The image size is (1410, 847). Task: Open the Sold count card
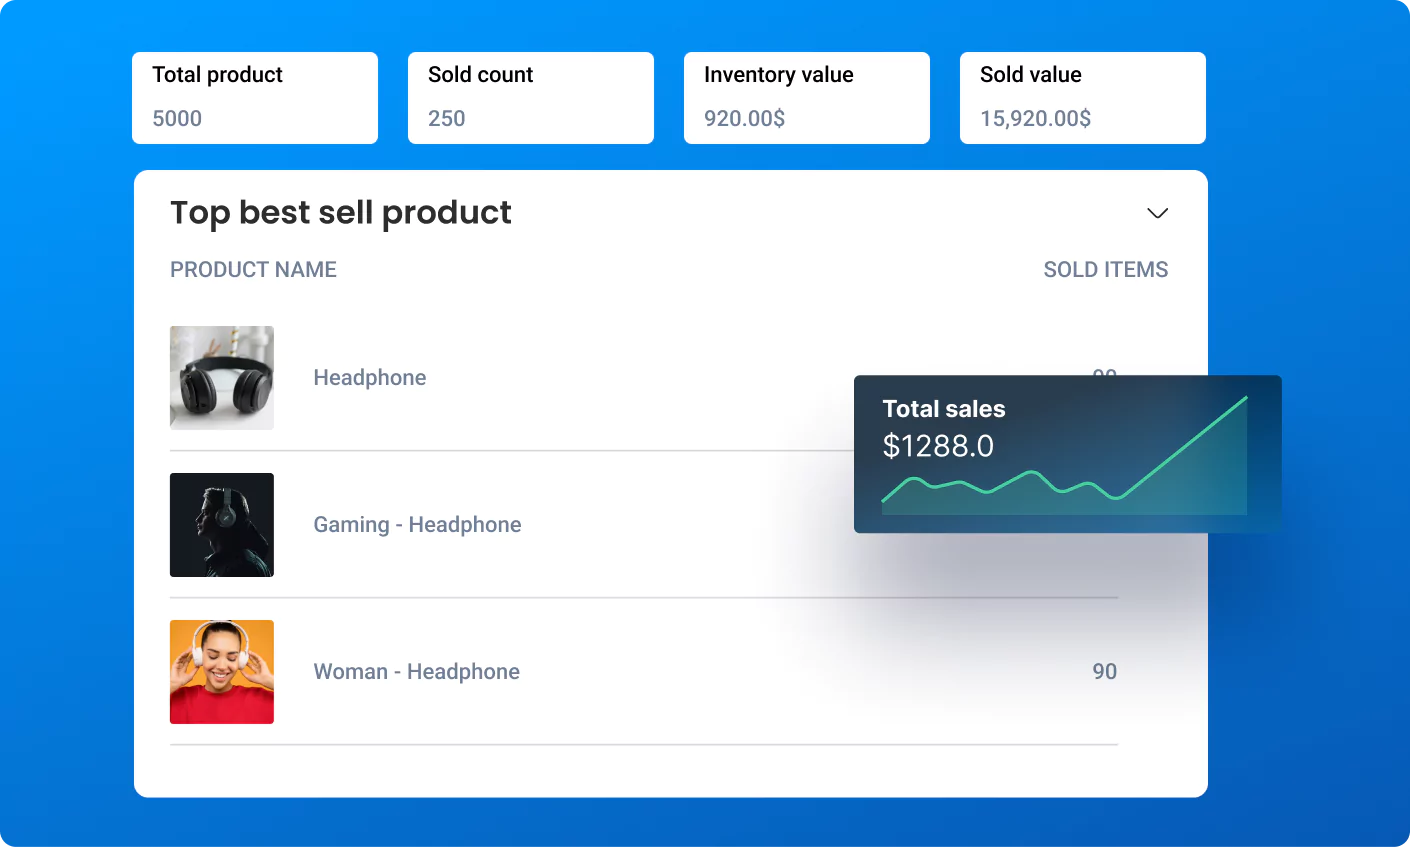tap(531, 98)
